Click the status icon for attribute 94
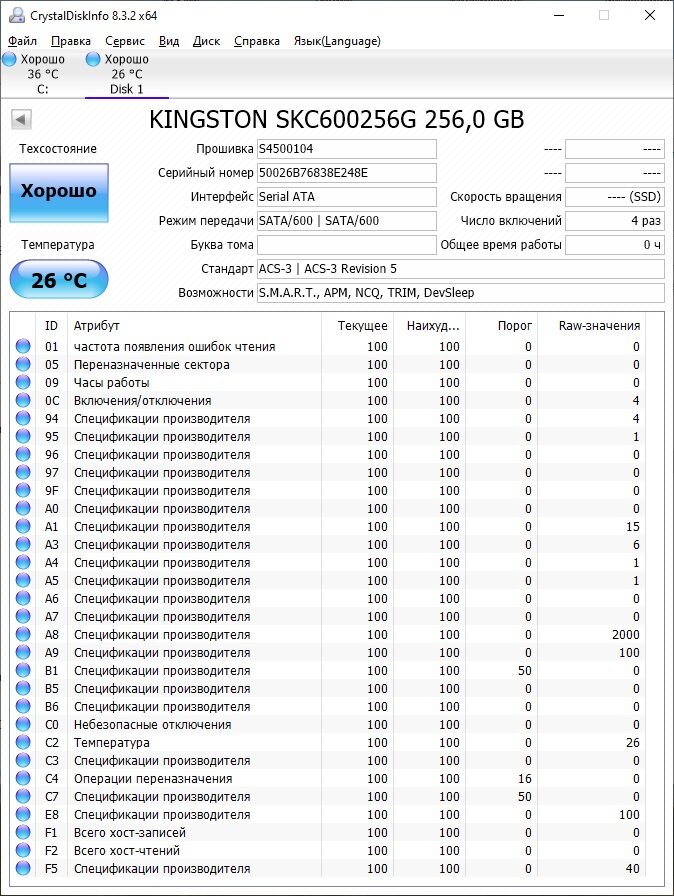674x896 pixels. pyautogui.click(x=23, y=418)
